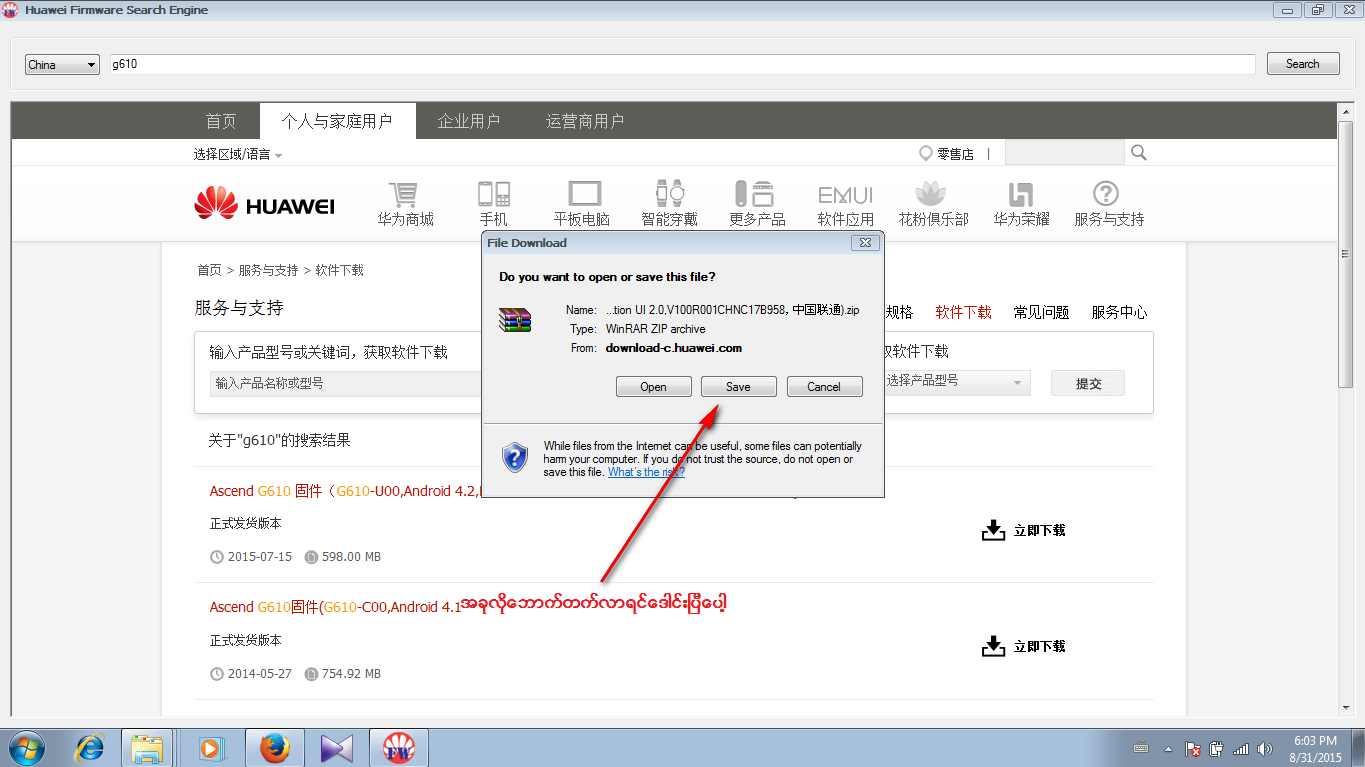Launch Firefox from taskbar
Viewport: 1365px width, 767px height.
coord(274,747)
